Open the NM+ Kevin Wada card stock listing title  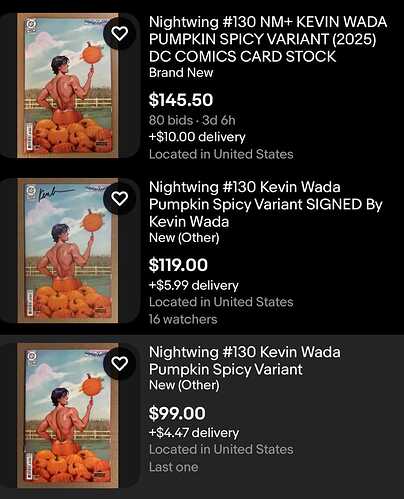[268, 39]
